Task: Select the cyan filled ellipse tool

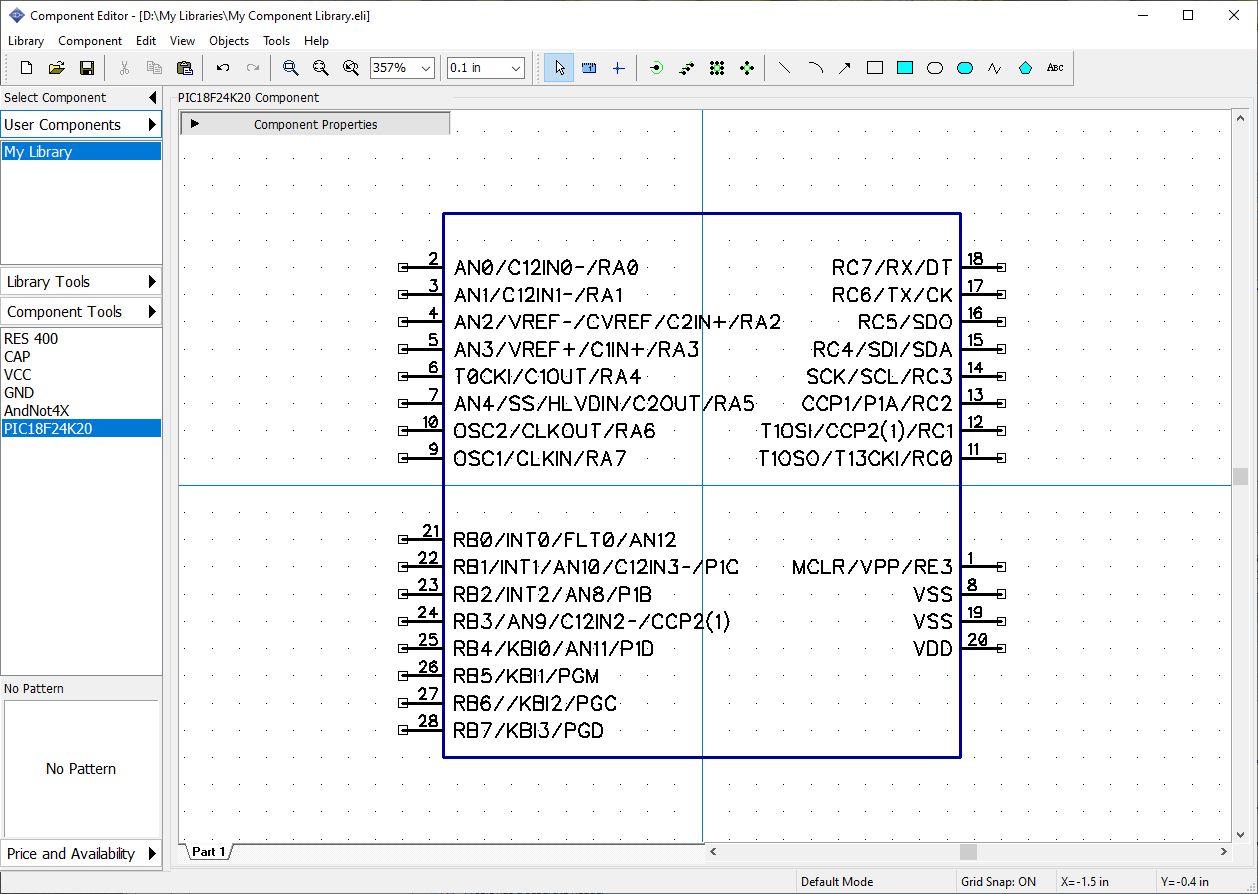Action: coord(965,68)
